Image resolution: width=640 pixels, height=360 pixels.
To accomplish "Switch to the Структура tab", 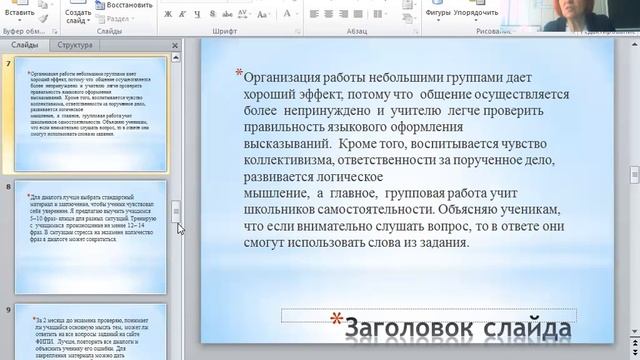I will click(75, 45).
